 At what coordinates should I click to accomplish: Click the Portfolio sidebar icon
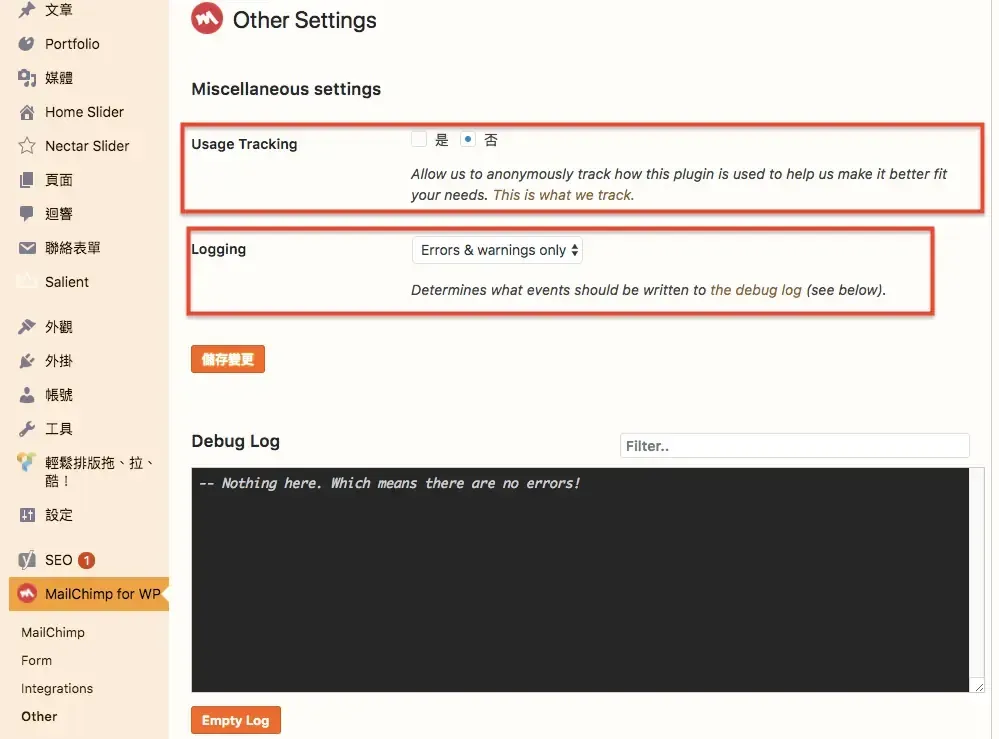[26, 44]
